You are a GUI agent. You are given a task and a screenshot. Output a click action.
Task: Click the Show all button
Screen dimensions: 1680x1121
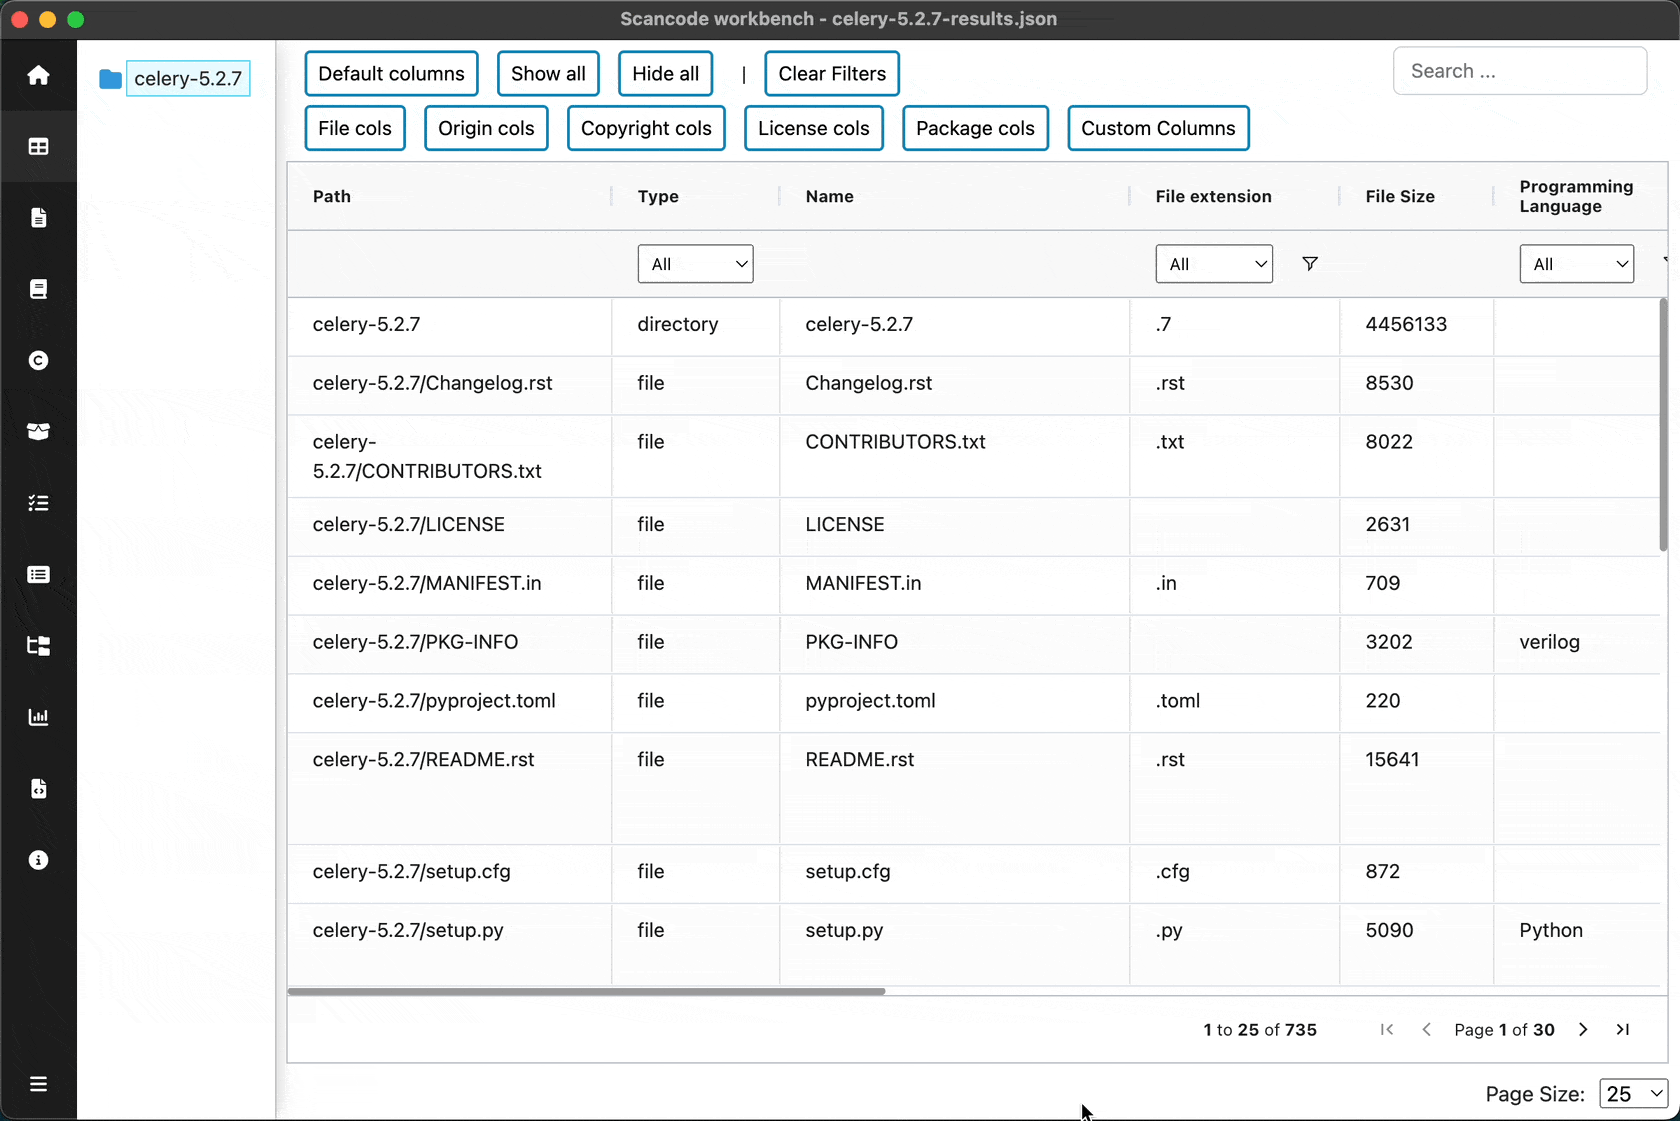point(548,74)
